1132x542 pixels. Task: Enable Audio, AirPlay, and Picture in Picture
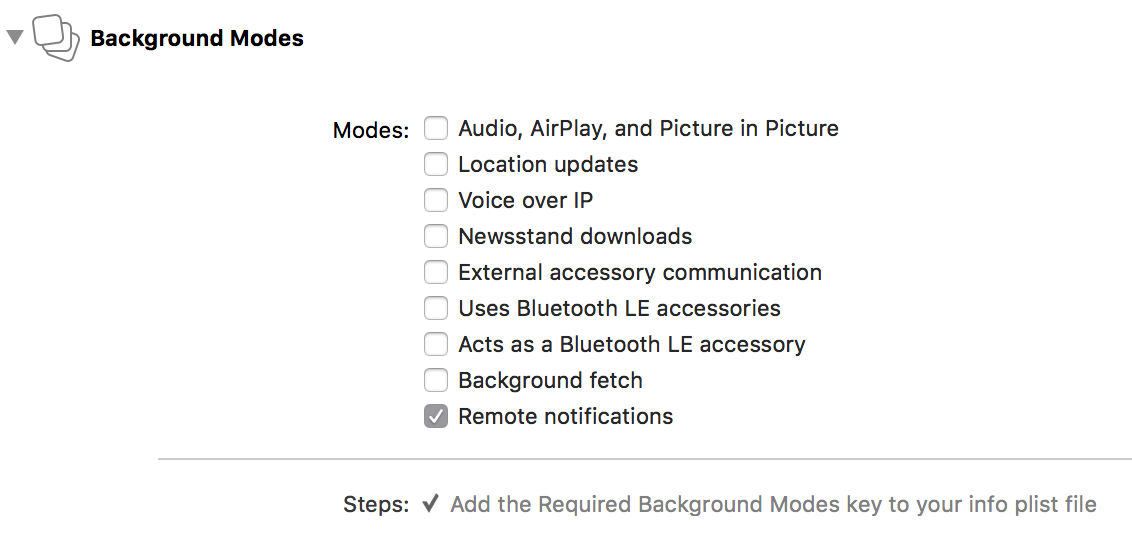coord(435,128)
